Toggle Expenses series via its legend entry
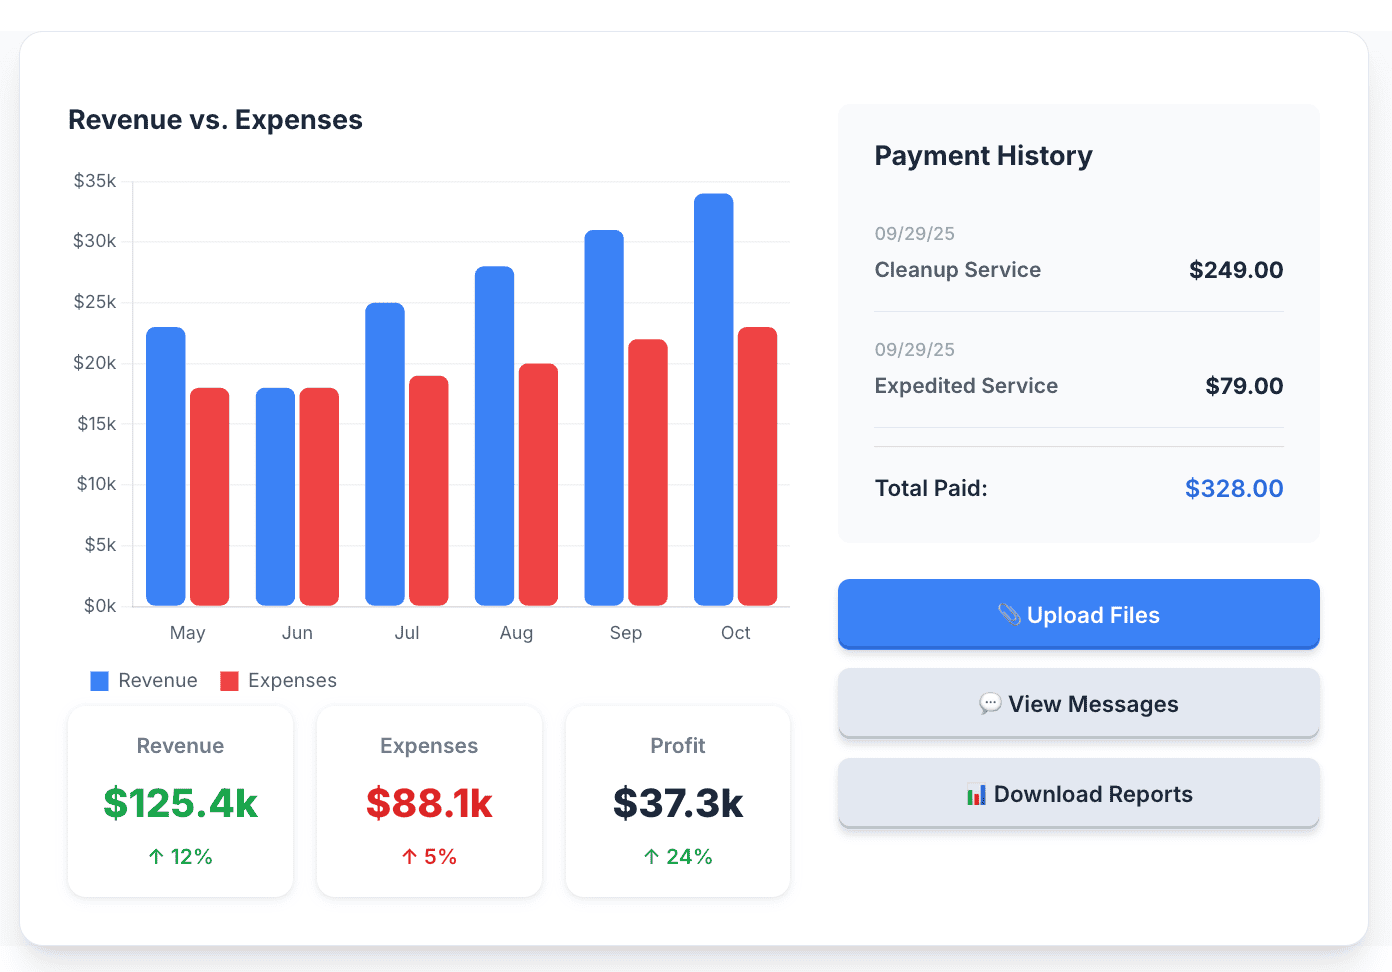Image resolution: width=1392 pixels, height=972 pixels. pos(278,680)
